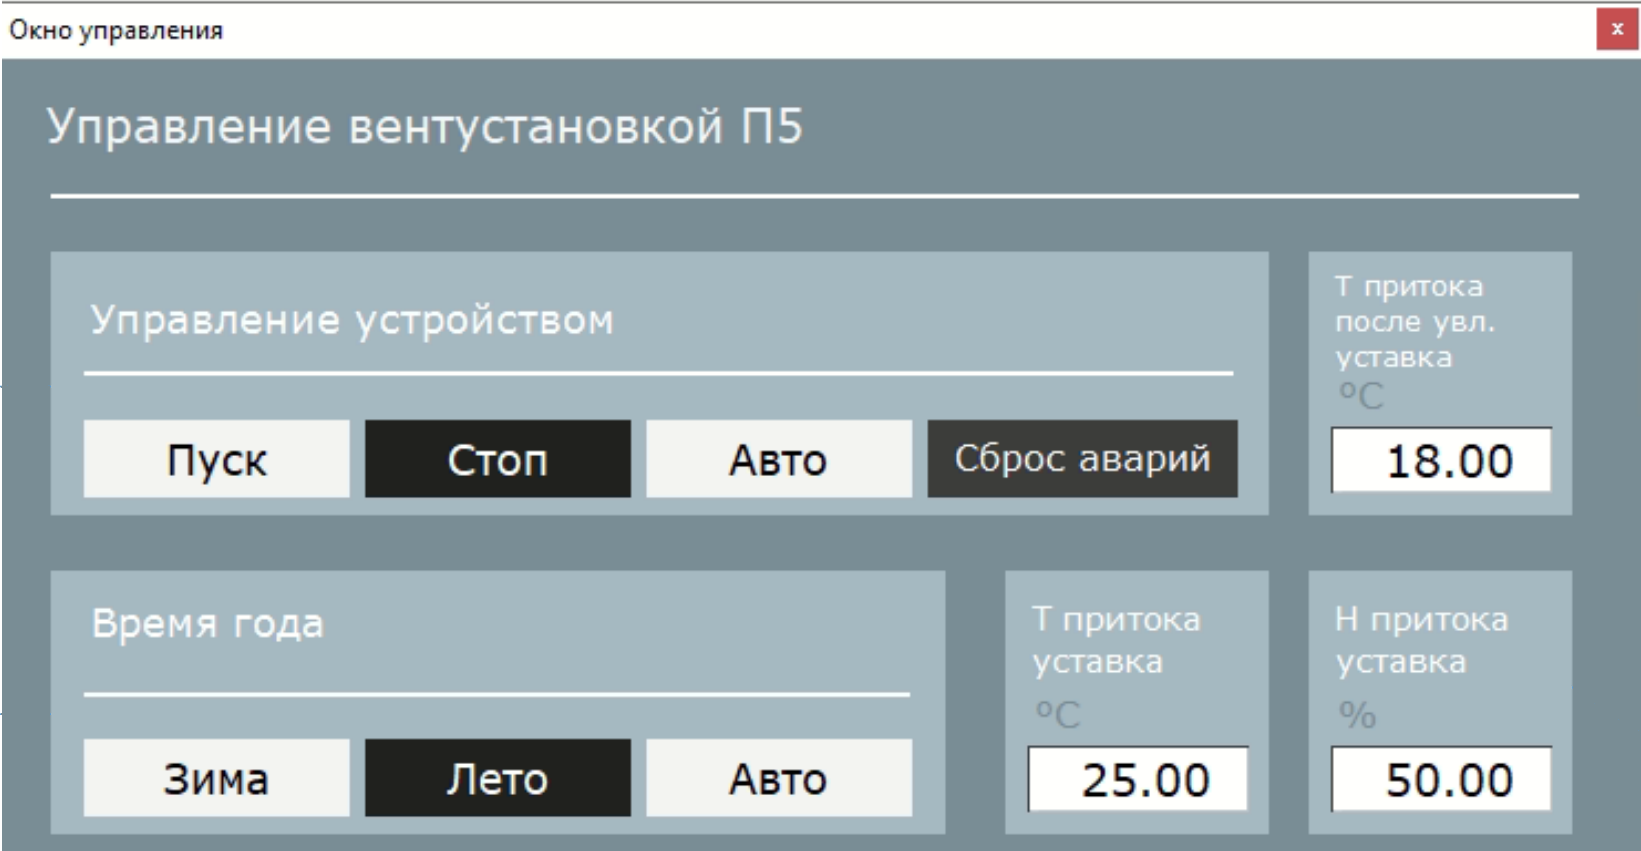Image resolution: width=1641 pixels, height=851 pixels.
Task: Close the Окно управления window
Action: coord(1616,30)
